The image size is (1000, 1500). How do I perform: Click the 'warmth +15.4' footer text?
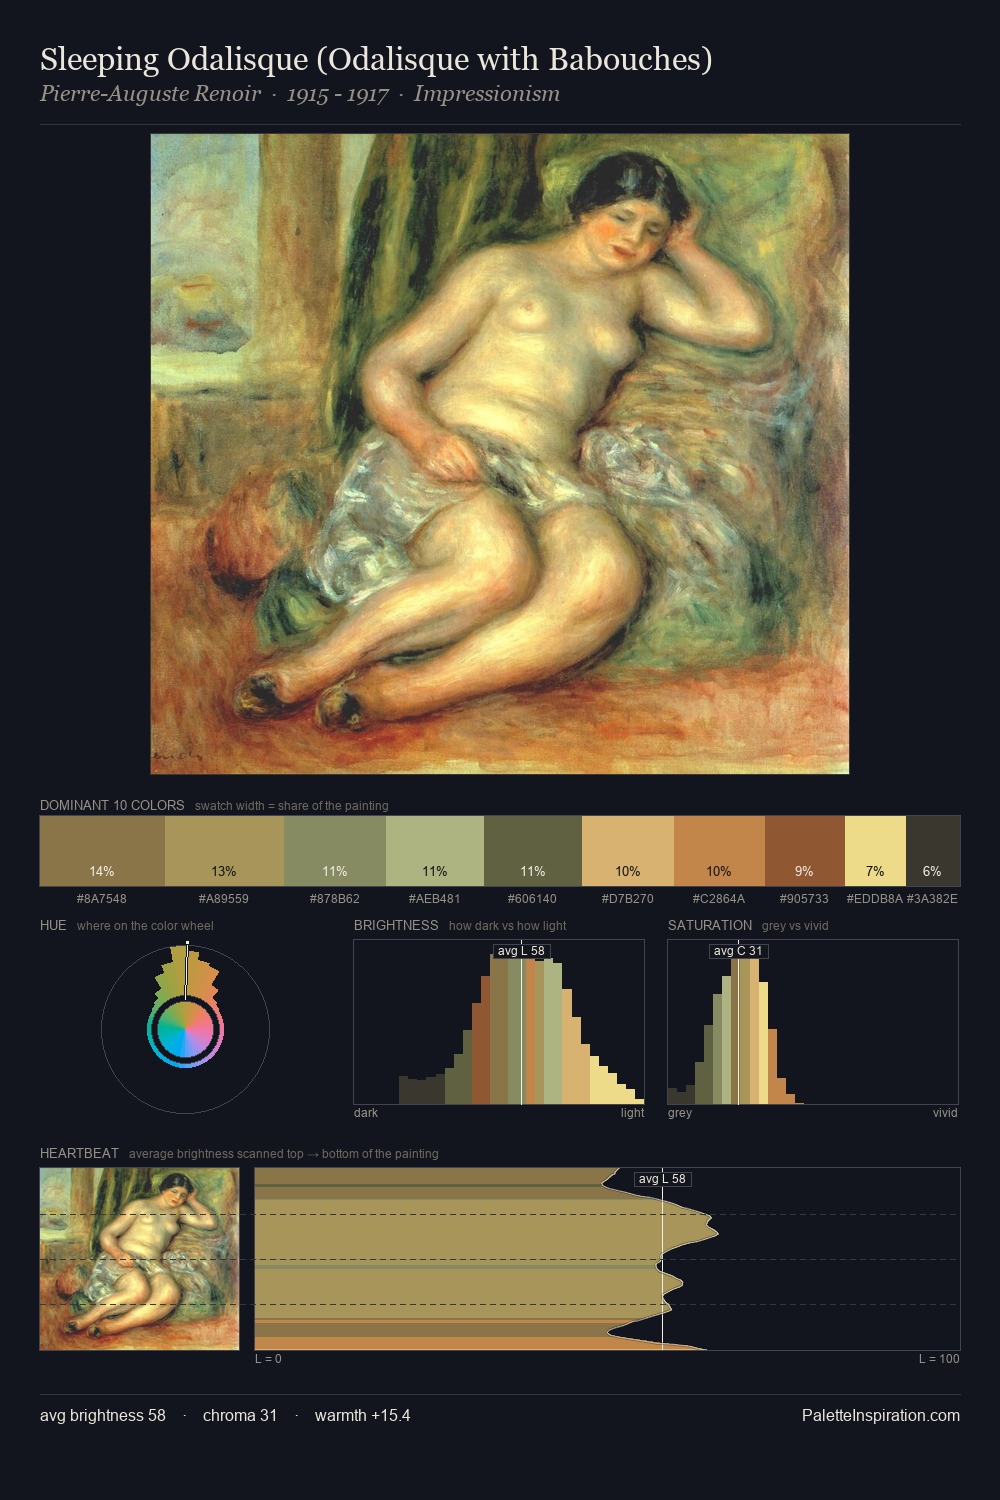(x=362, y=1415)
